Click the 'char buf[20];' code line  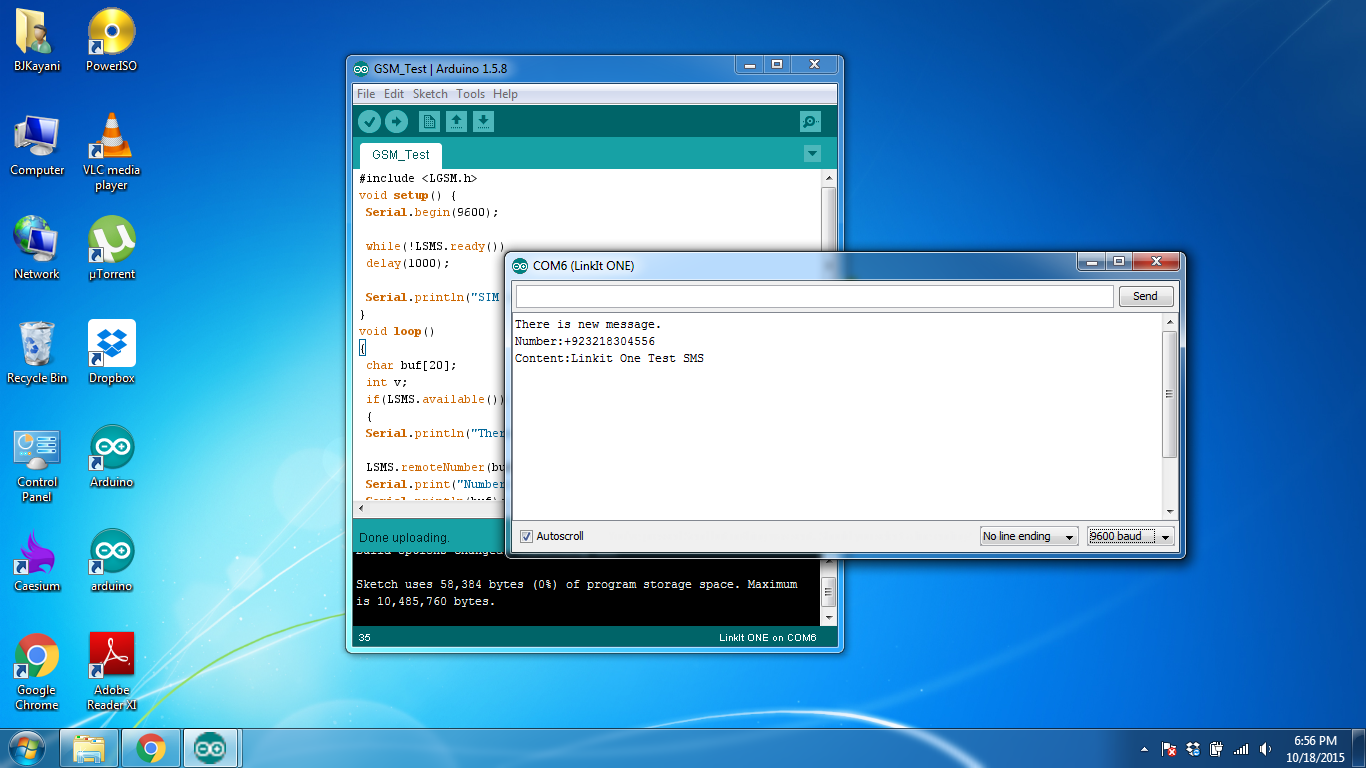(411, 365)
